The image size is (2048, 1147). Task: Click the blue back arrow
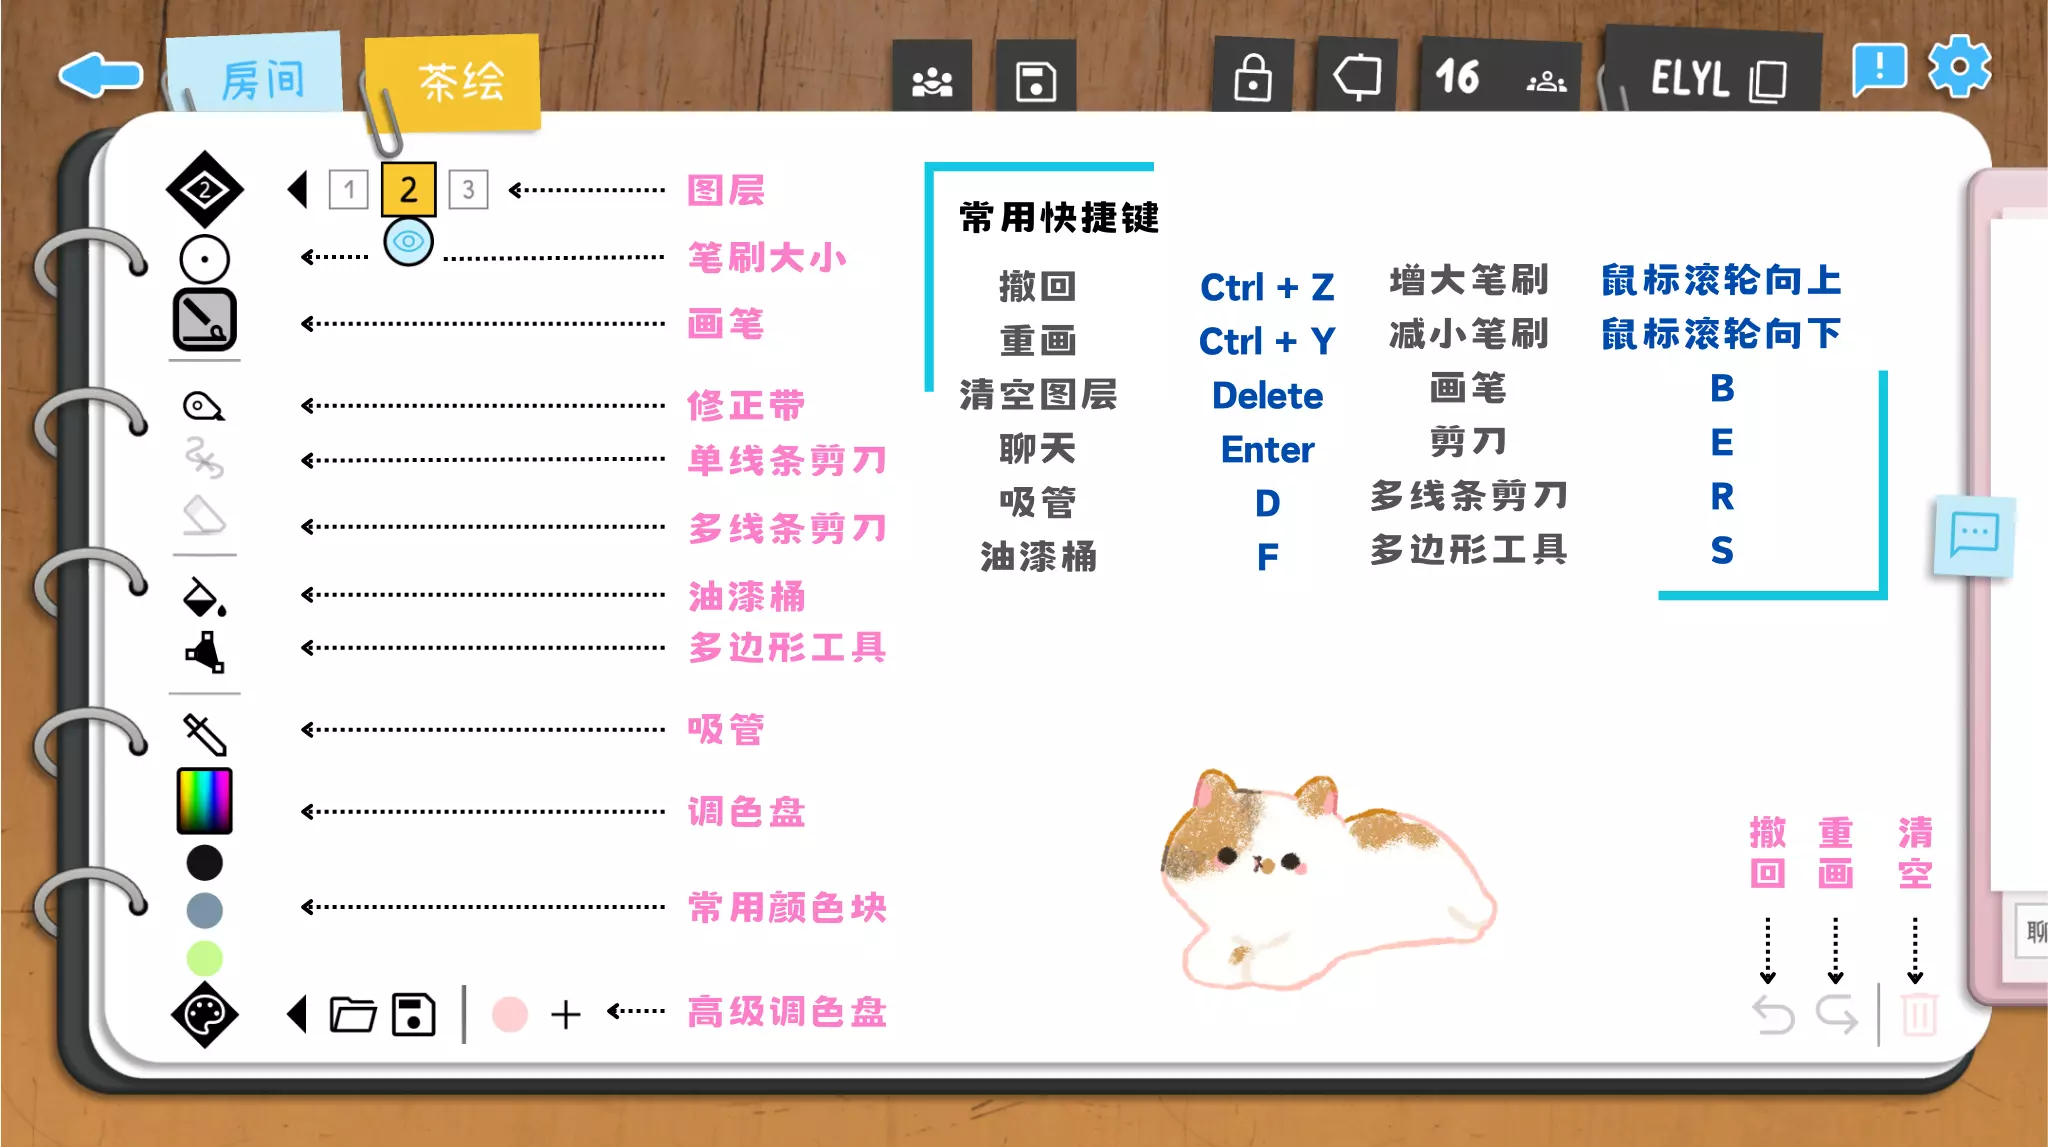(x=100, y=75)
